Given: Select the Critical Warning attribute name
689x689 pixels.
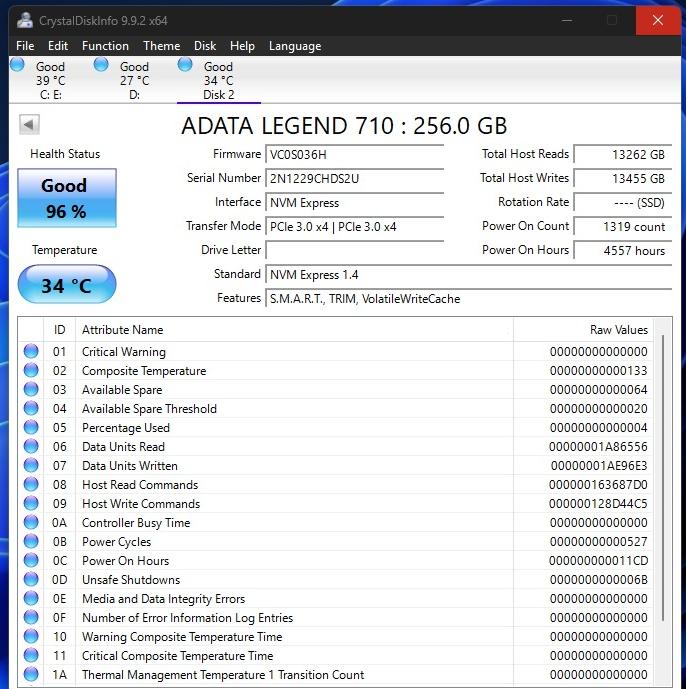Looking at the screenshot, I should click(123, 352).
